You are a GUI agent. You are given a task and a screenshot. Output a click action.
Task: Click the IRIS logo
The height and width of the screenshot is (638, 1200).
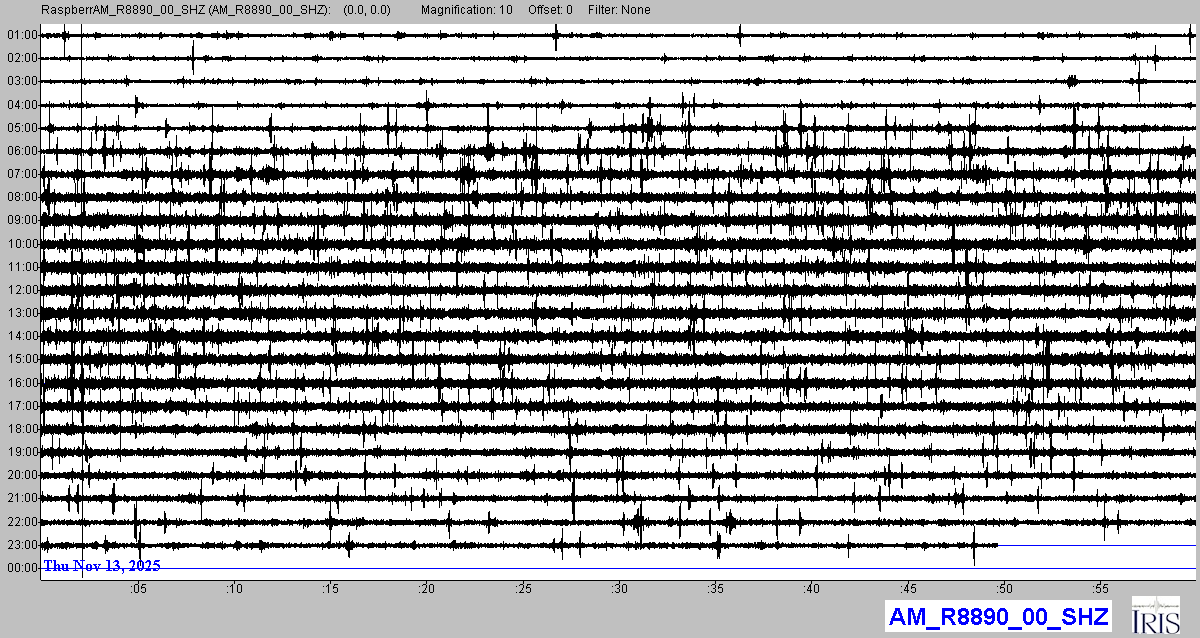(1159, 615)
